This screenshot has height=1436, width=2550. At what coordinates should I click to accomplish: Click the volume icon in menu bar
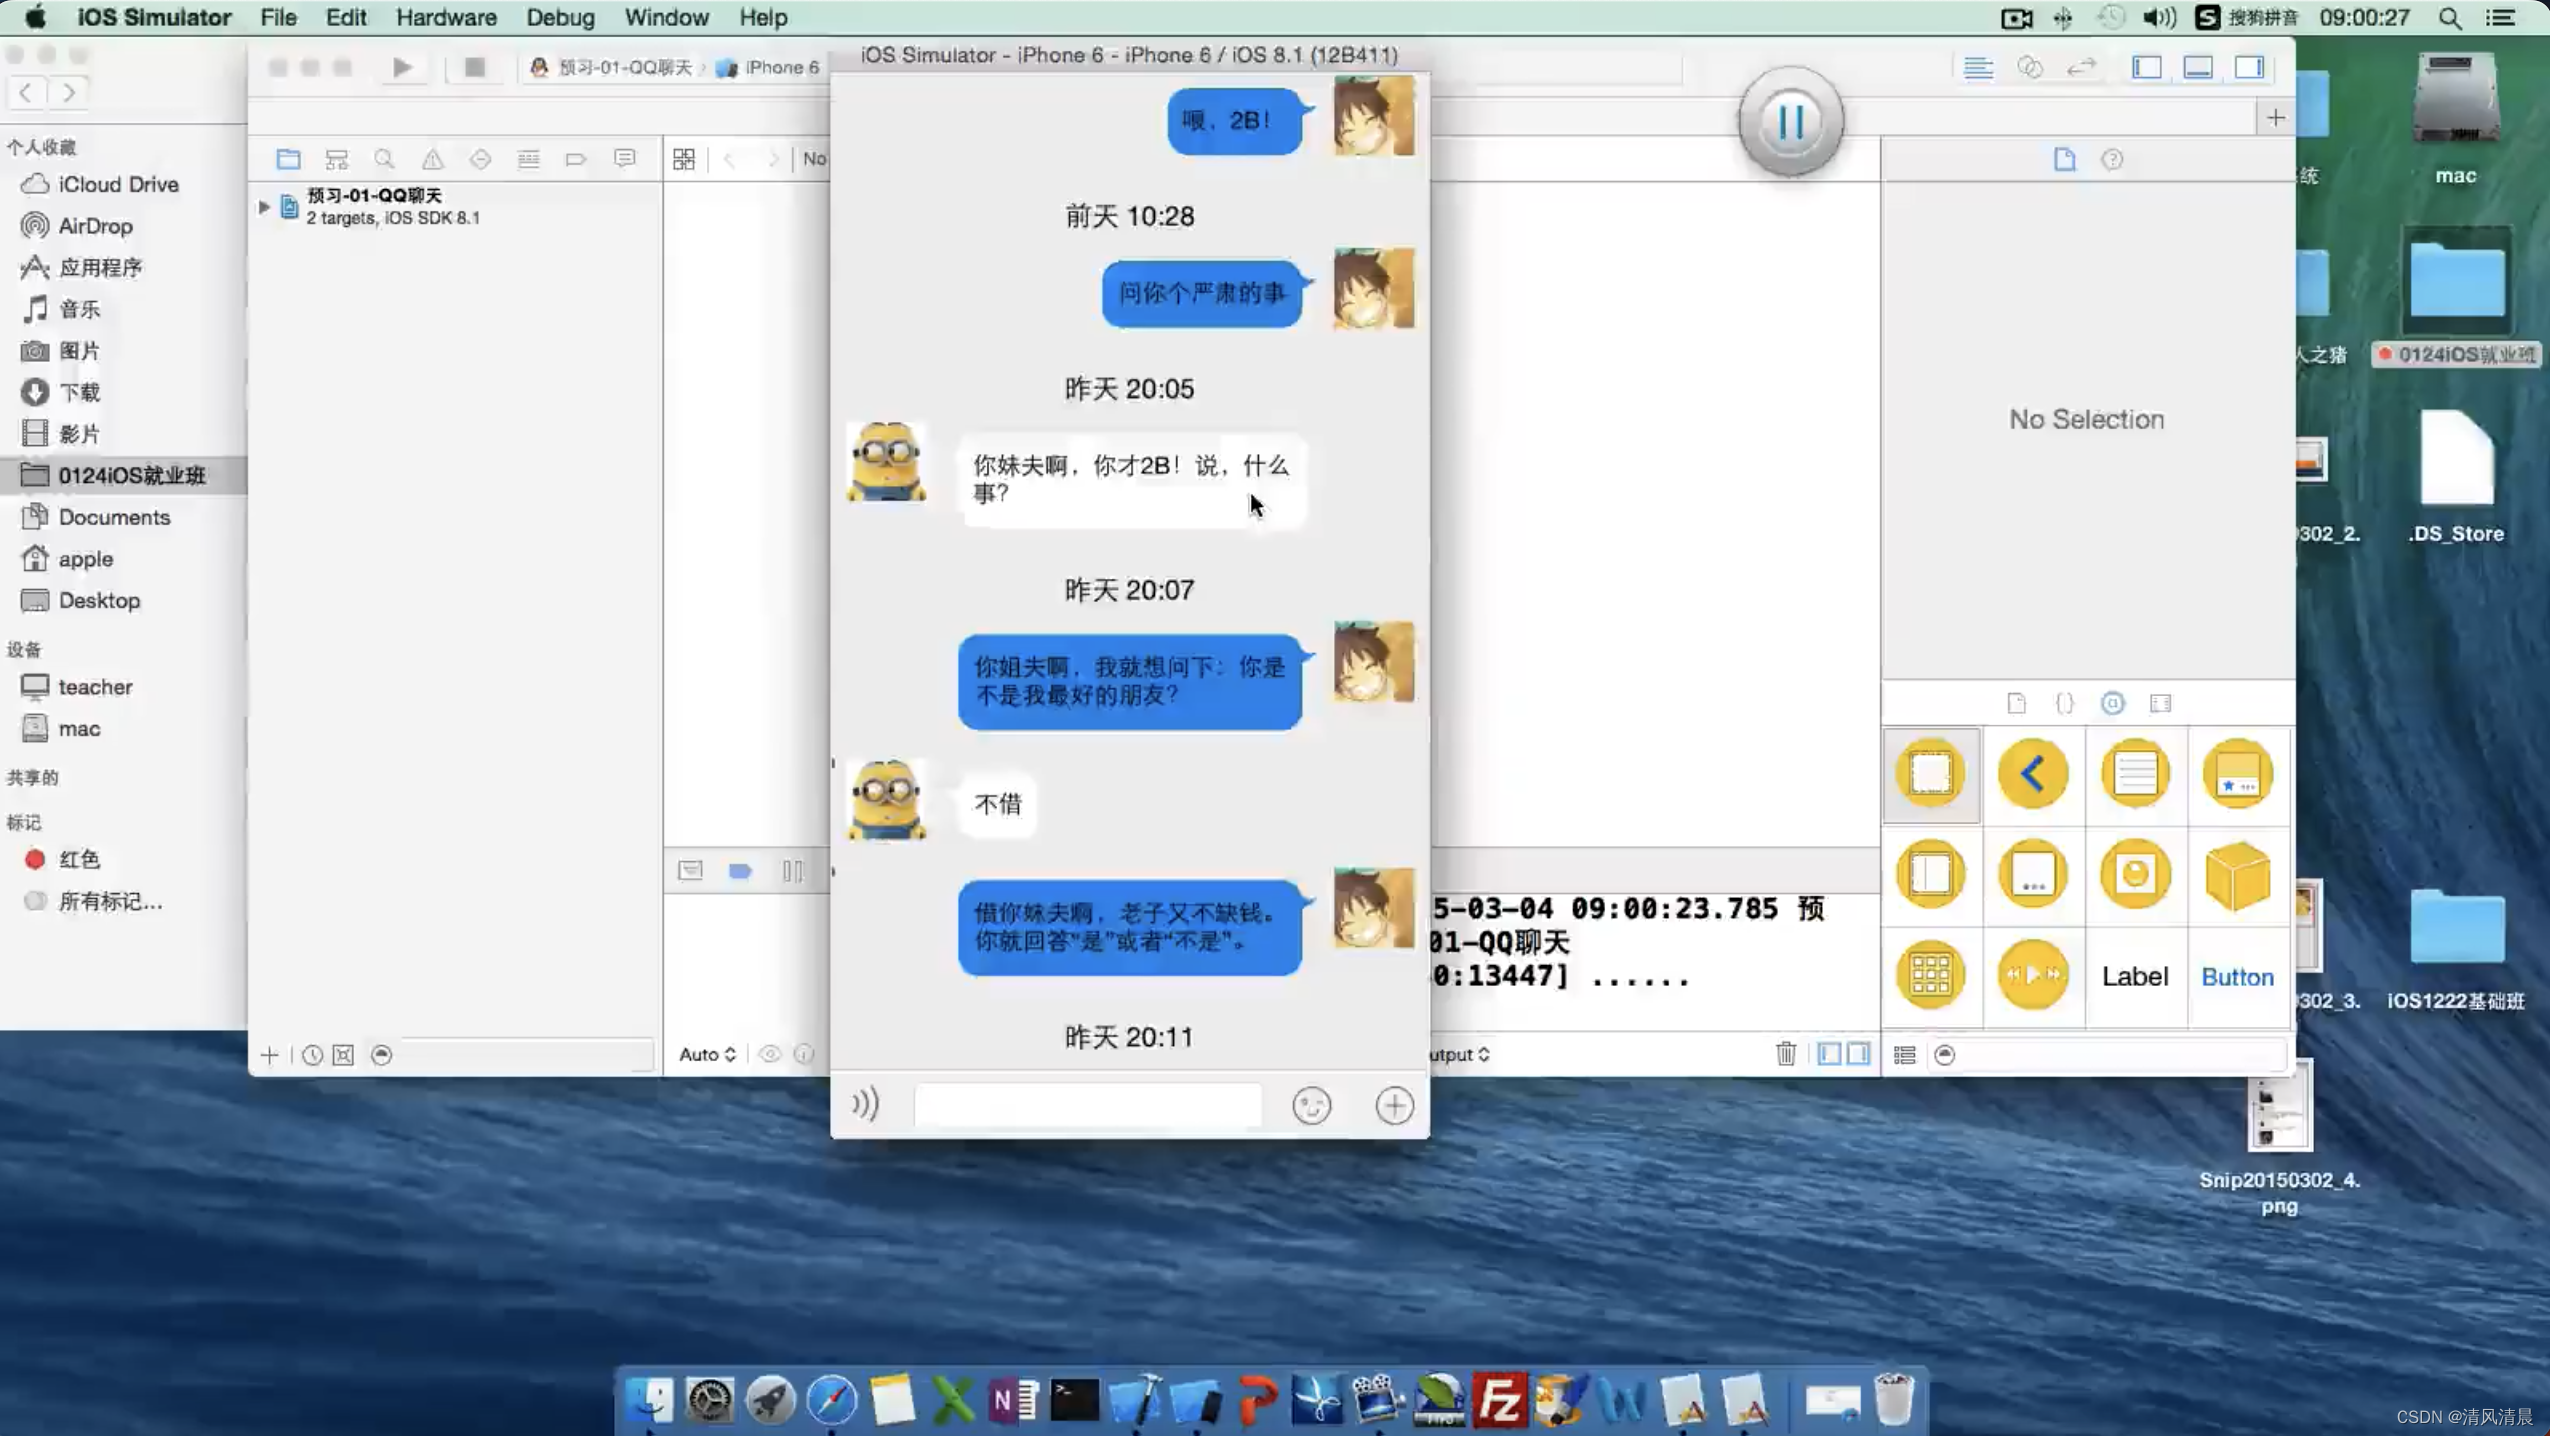tap(2158, 17)
